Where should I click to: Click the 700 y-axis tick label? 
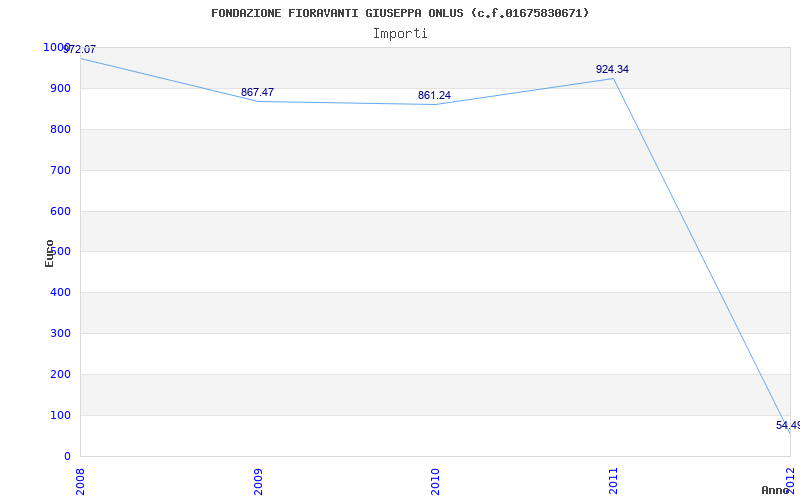[x=60, y=170]
